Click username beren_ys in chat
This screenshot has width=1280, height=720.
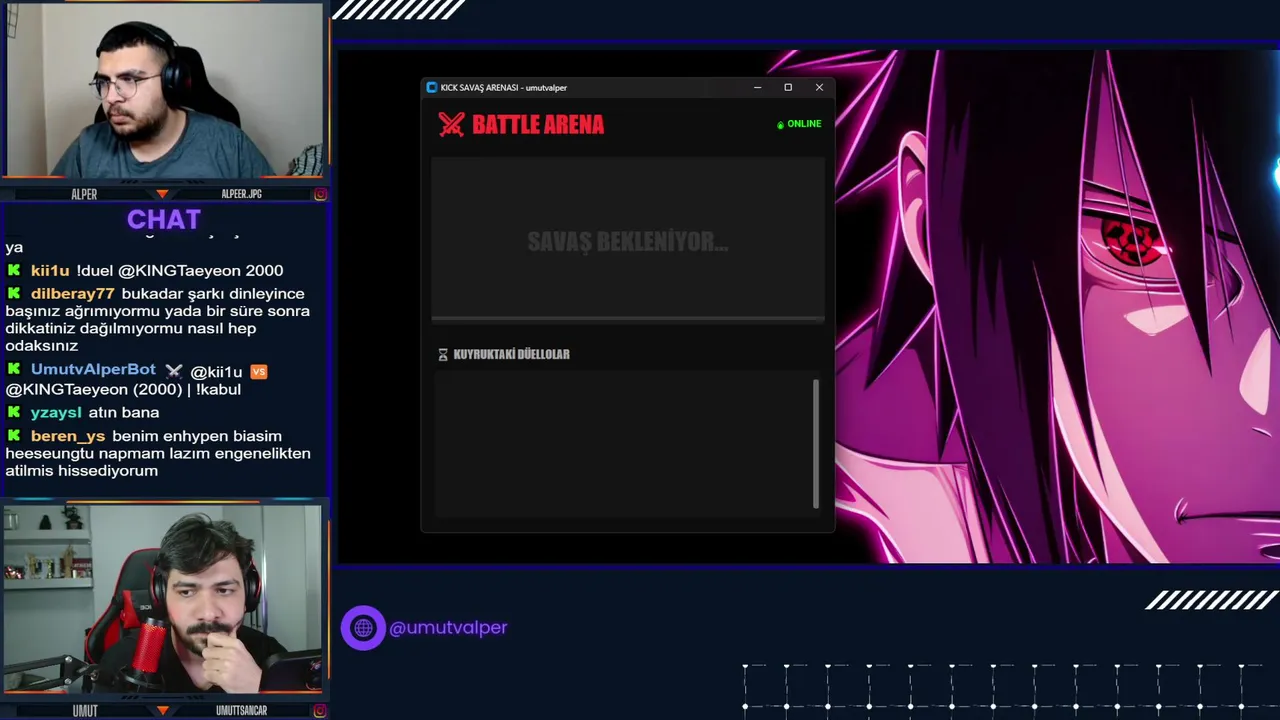click(68, 436)
